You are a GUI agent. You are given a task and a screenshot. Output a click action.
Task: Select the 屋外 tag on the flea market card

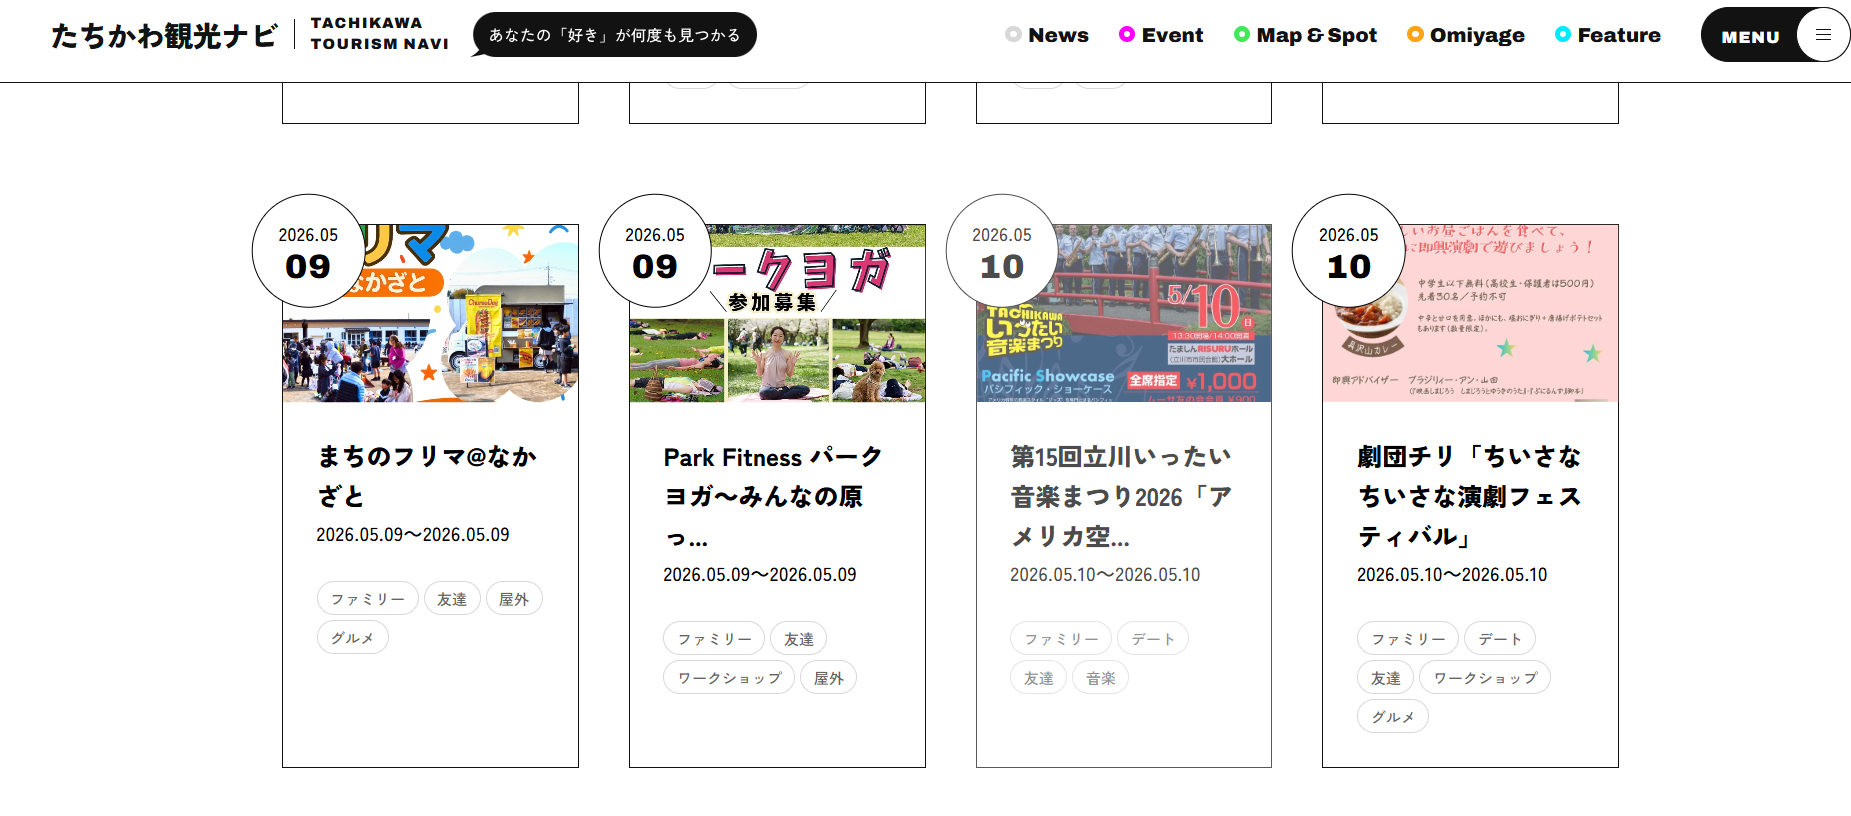point(514,599)
